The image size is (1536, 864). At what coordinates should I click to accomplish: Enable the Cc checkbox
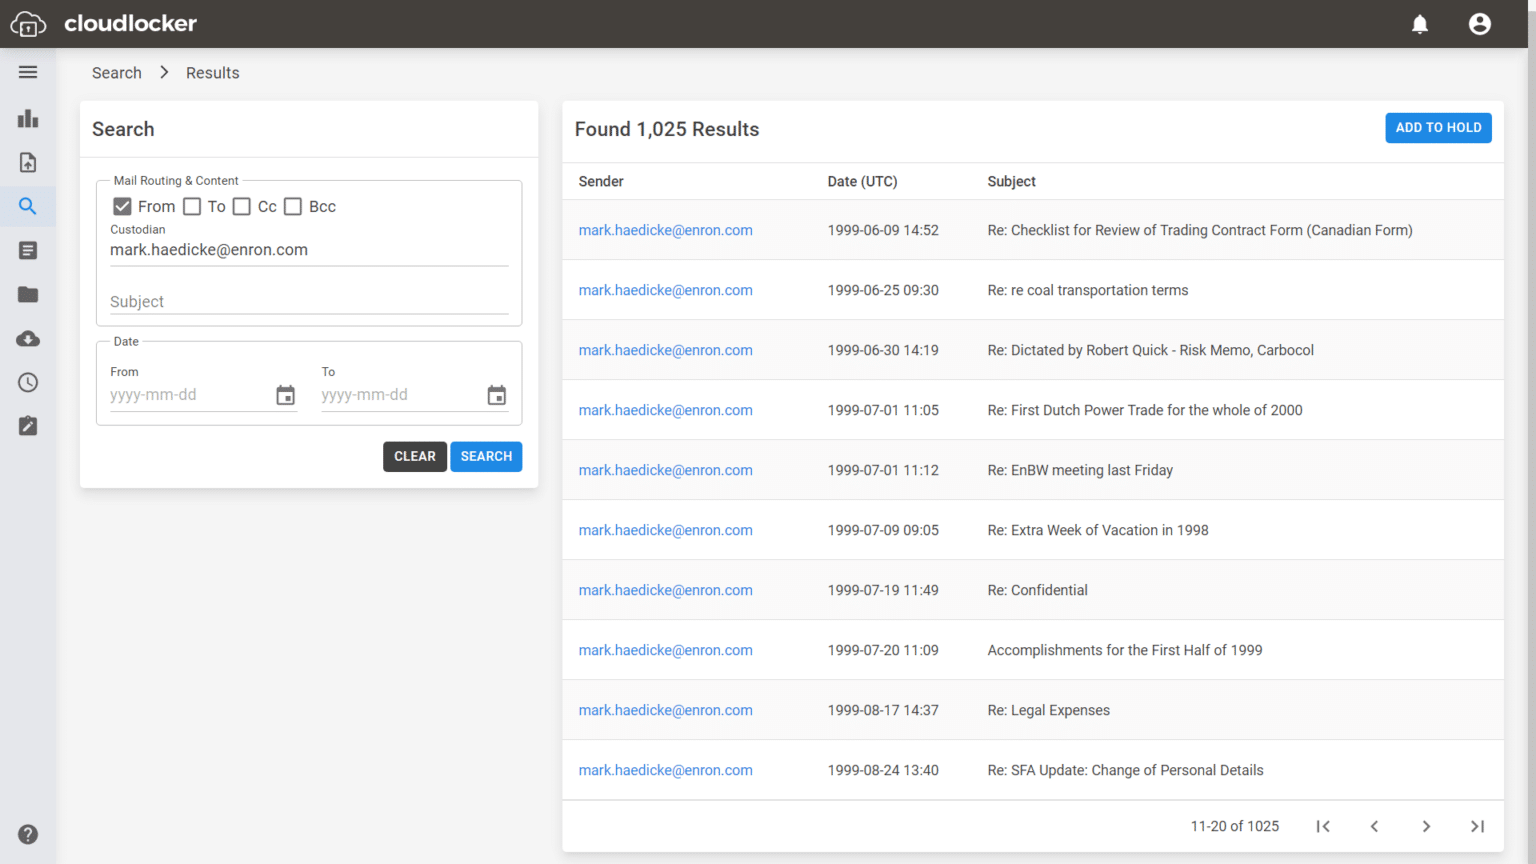click(x=241, y=206)
